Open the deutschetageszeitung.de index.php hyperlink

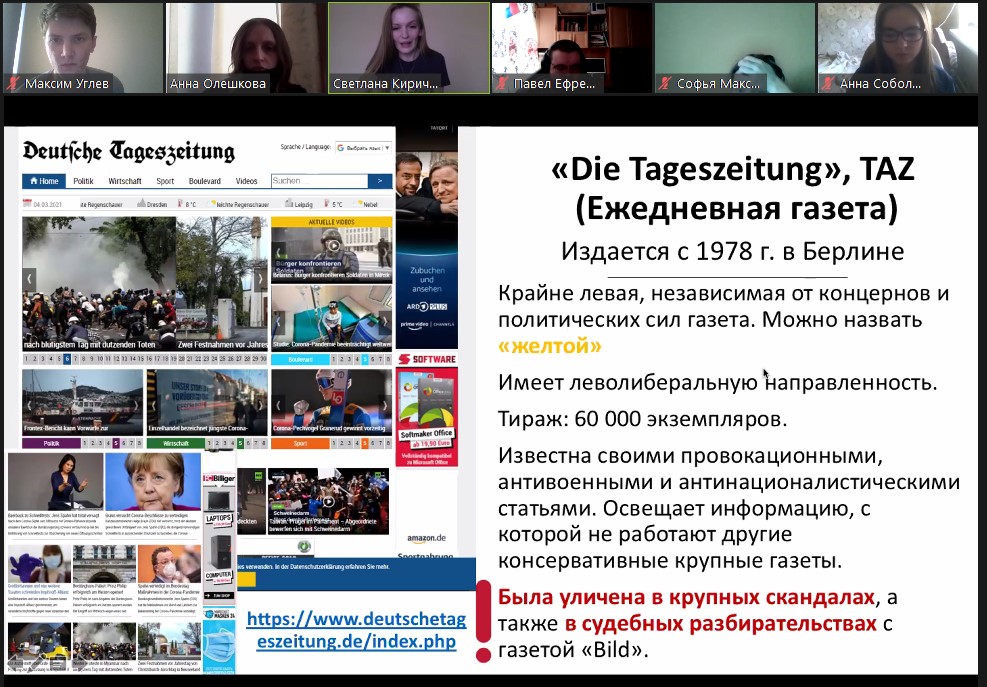(x=355, y=630)
